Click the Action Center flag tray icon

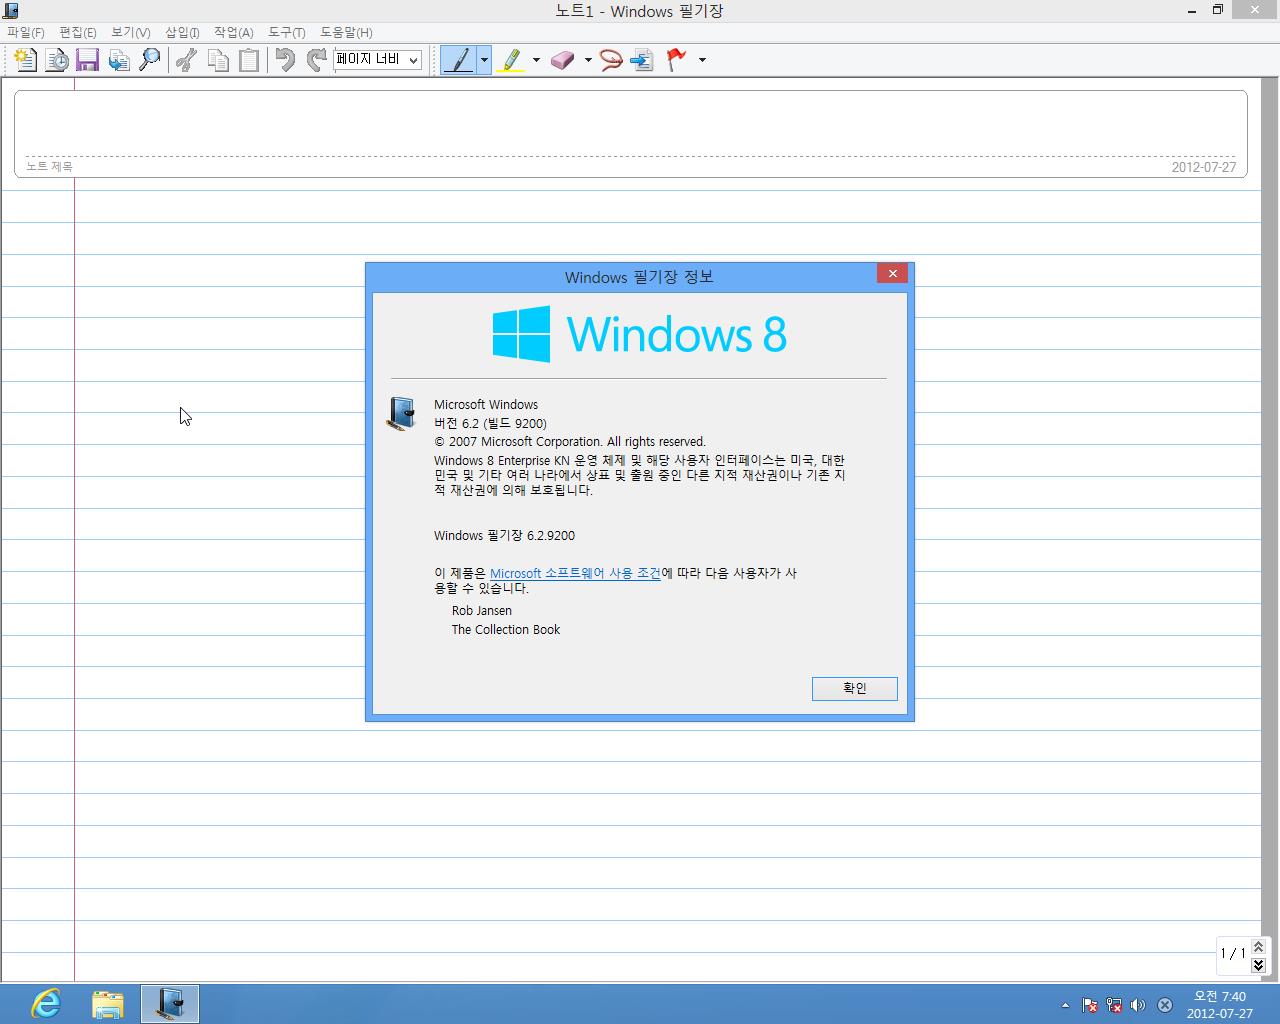click(1090, 1005)
